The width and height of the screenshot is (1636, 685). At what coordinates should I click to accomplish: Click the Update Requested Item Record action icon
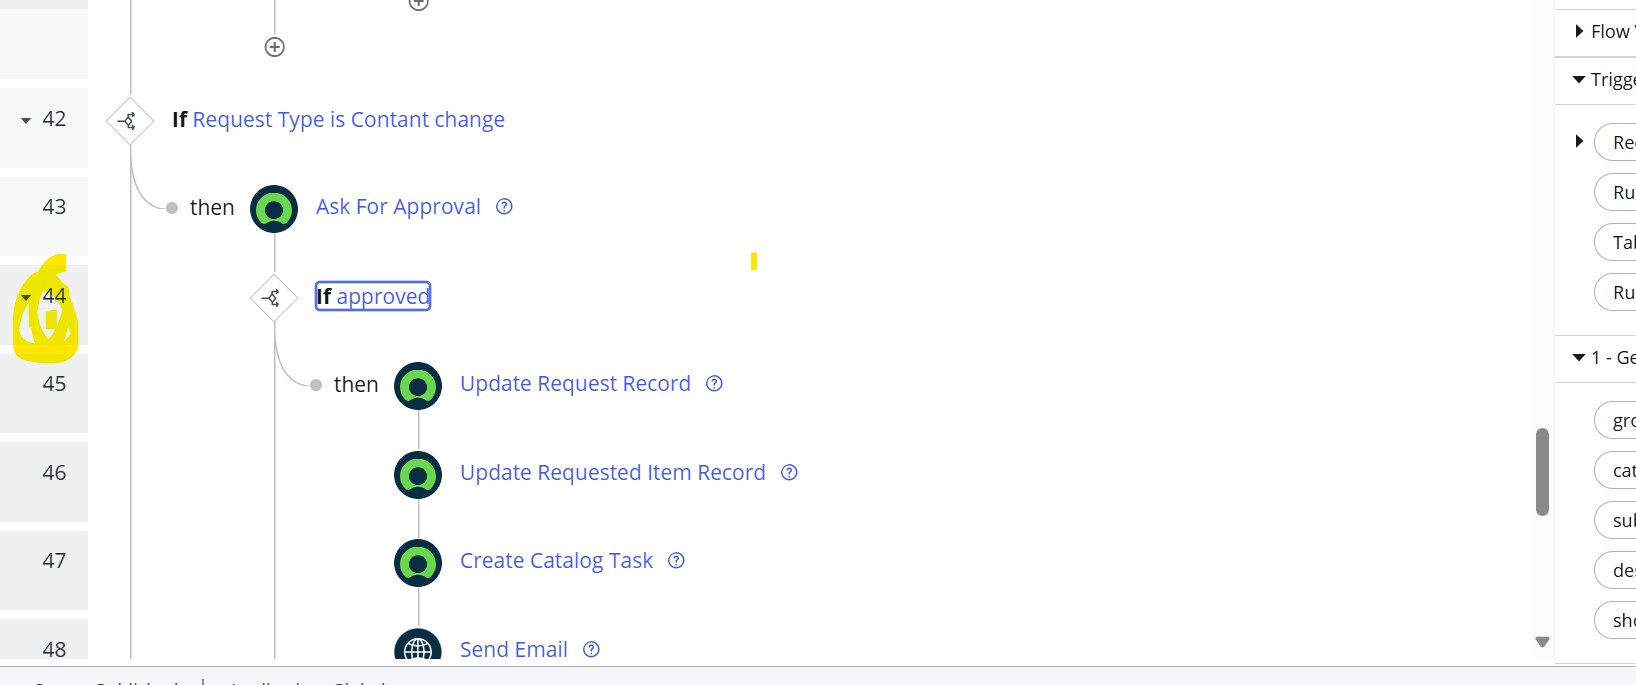tap(418, 475)
